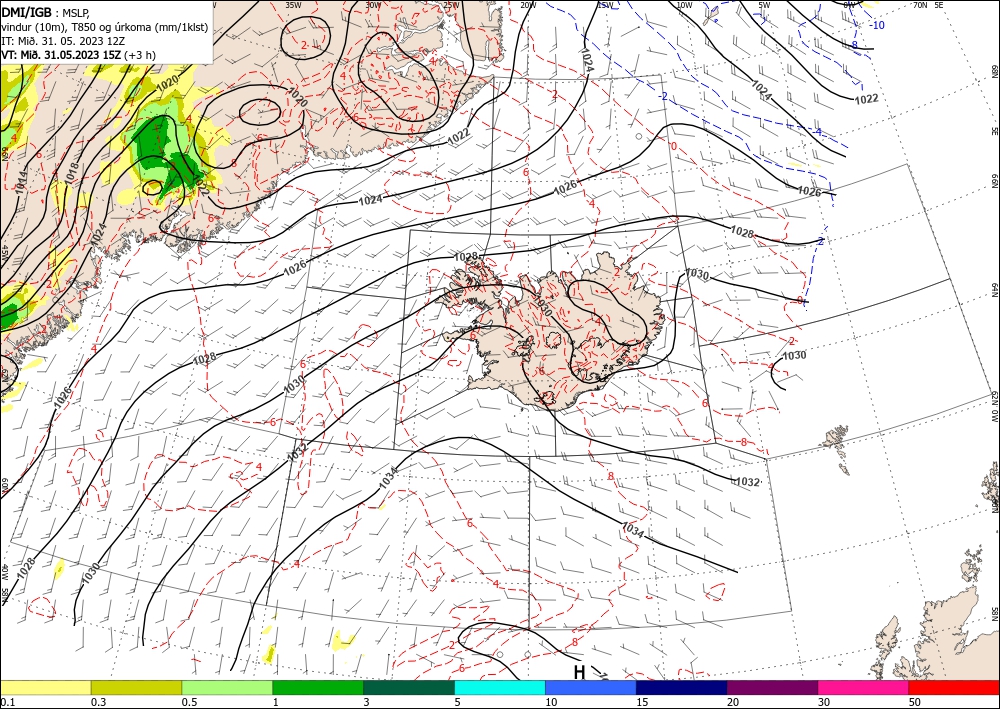Click the blue "-4" temperature label
The height and width of the screenshot is (709, 1000).
click(817, 132)
